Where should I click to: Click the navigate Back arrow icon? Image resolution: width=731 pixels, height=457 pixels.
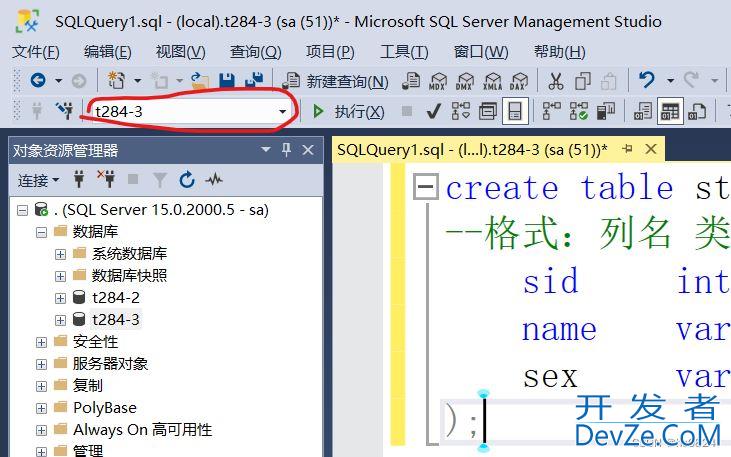[x=38, y=81]
